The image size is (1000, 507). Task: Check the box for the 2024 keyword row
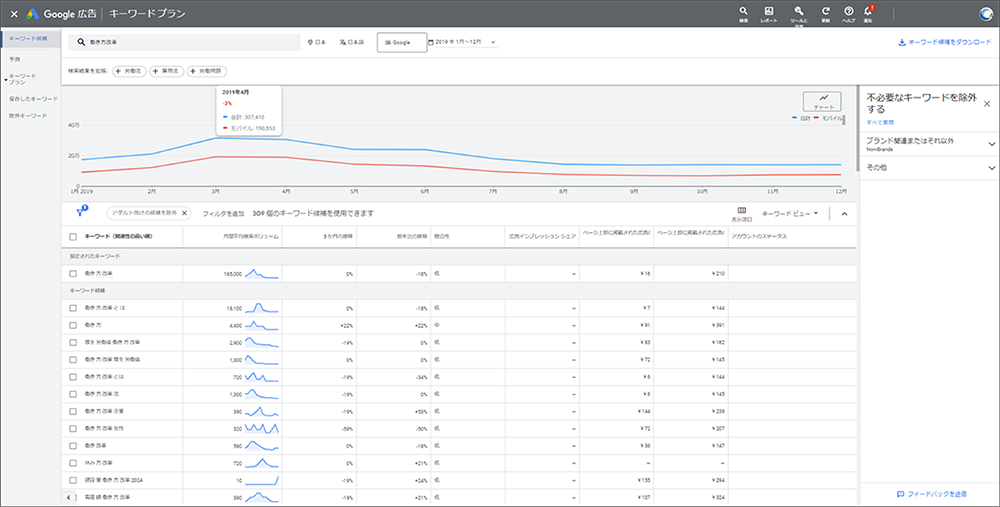(73, 480)
